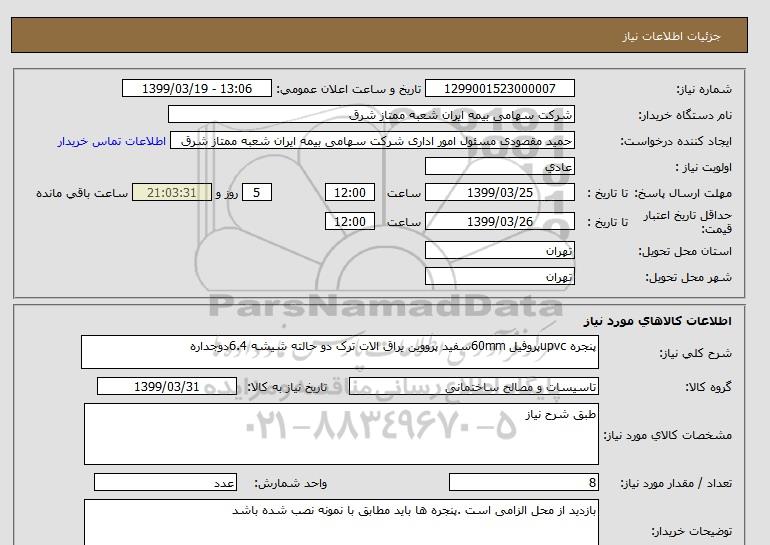Select the section heading اطلاعات کالاهای مورد نیاز

[x=658, y=321]
